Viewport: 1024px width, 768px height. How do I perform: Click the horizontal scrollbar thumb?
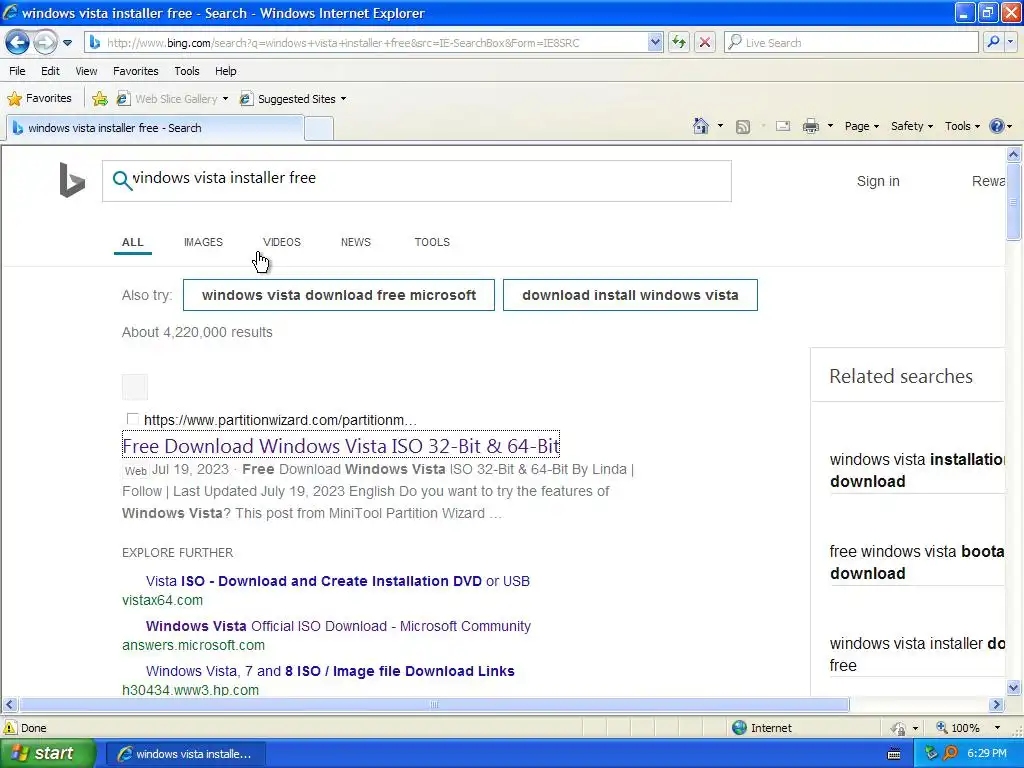click(x=434, y=705)
